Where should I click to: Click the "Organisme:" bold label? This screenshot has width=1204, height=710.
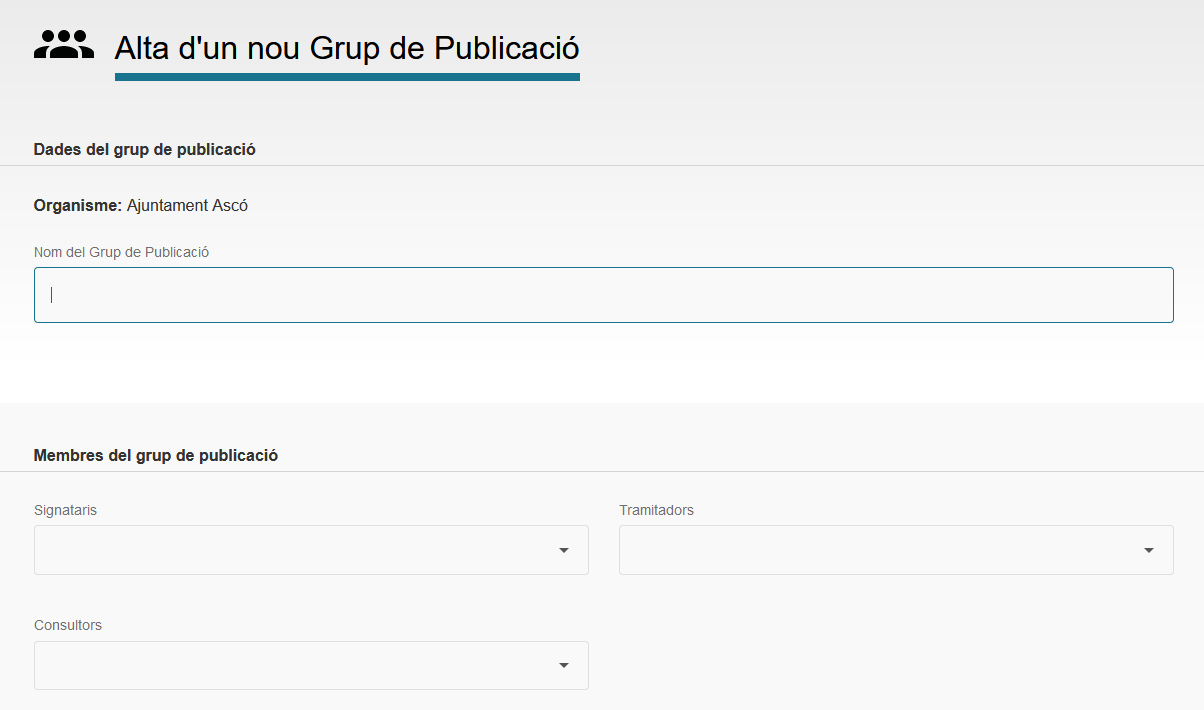[78, 205]
